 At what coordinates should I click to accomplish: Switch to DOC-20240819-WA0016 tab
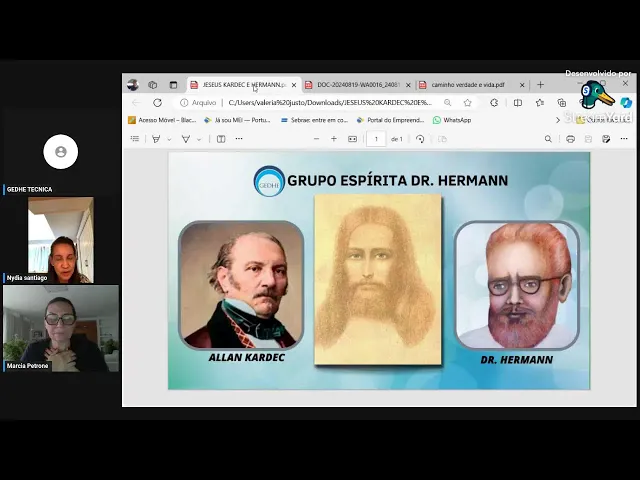point(358,85)
